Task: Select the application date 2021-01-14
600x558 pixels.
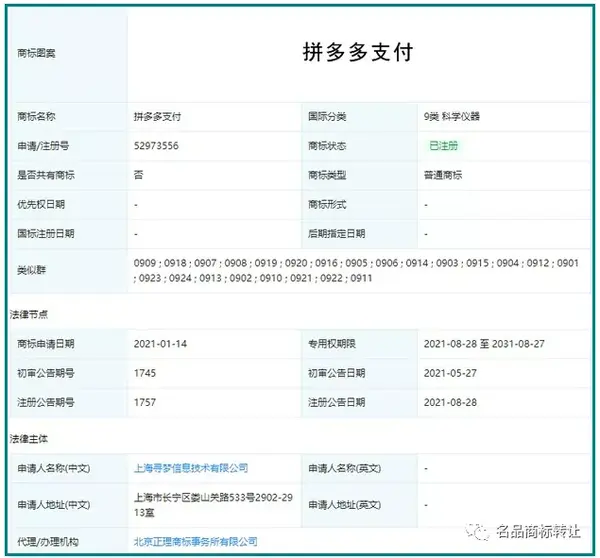Action: pyautogui.click(x=160, y=344)
